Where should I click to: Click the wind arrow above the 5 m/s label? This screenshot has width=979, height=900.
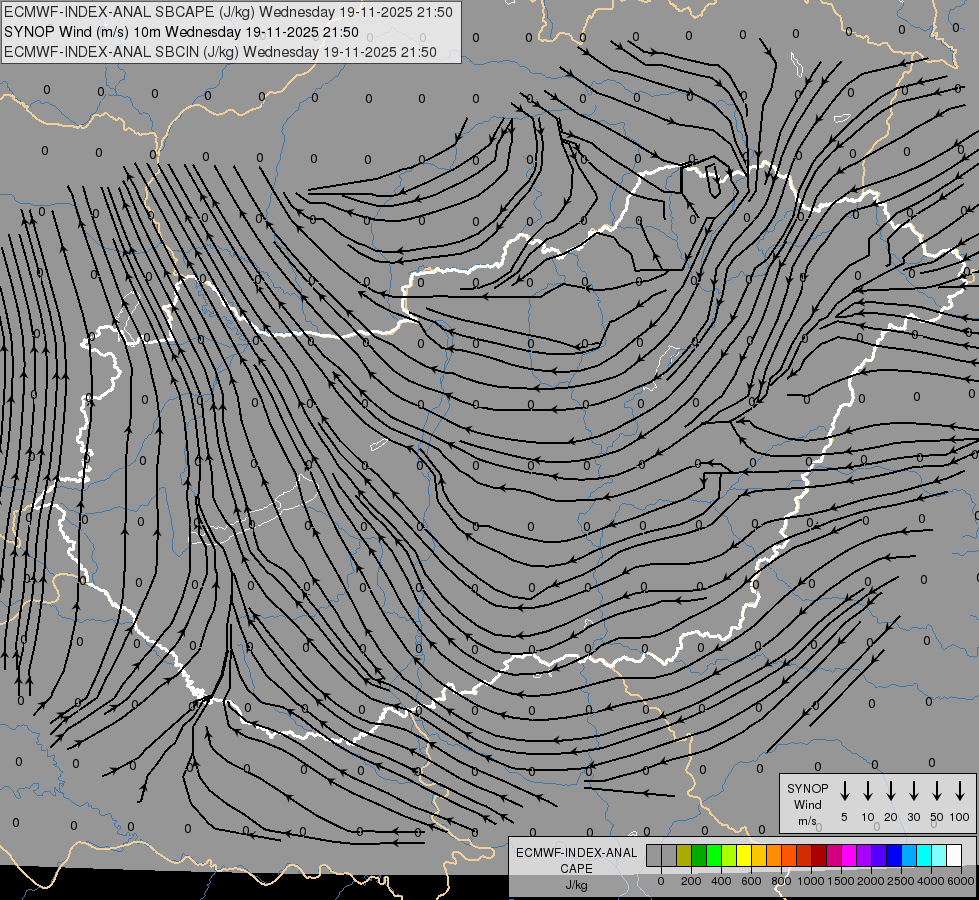(x=845, y=791)
